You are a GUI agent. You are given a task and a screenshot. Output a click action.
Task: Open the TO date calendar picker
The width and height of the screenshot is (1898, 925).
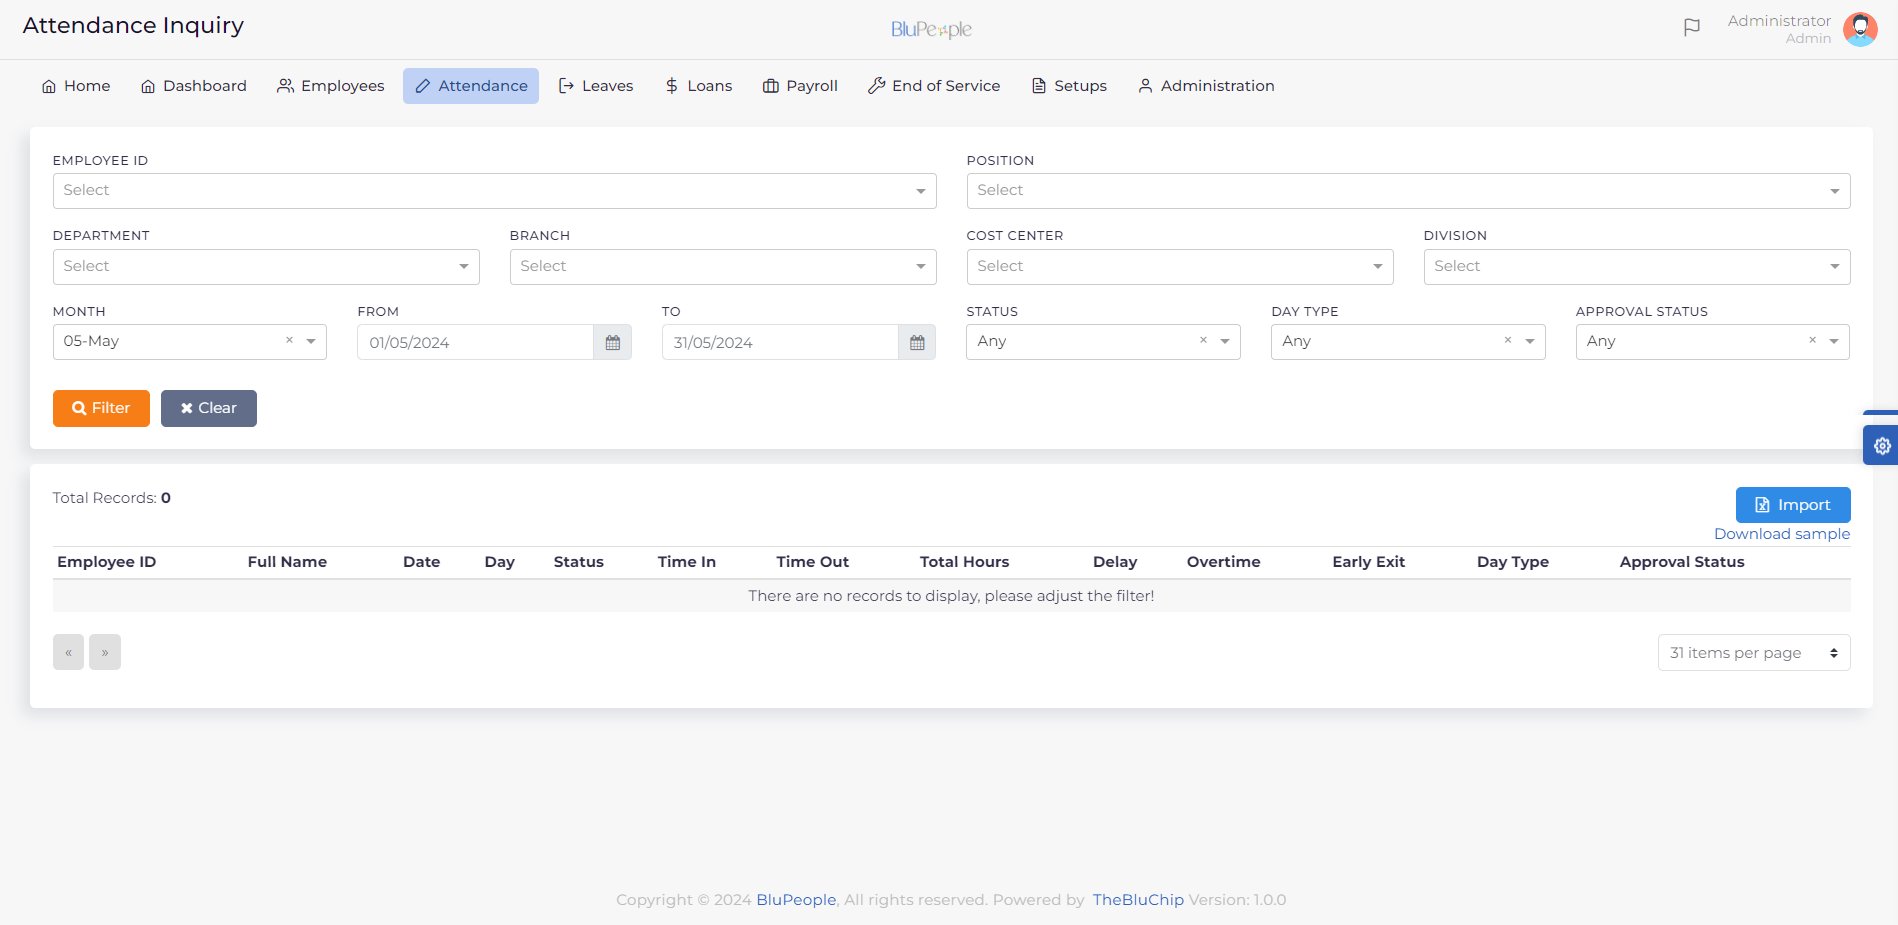pos(917,343)
